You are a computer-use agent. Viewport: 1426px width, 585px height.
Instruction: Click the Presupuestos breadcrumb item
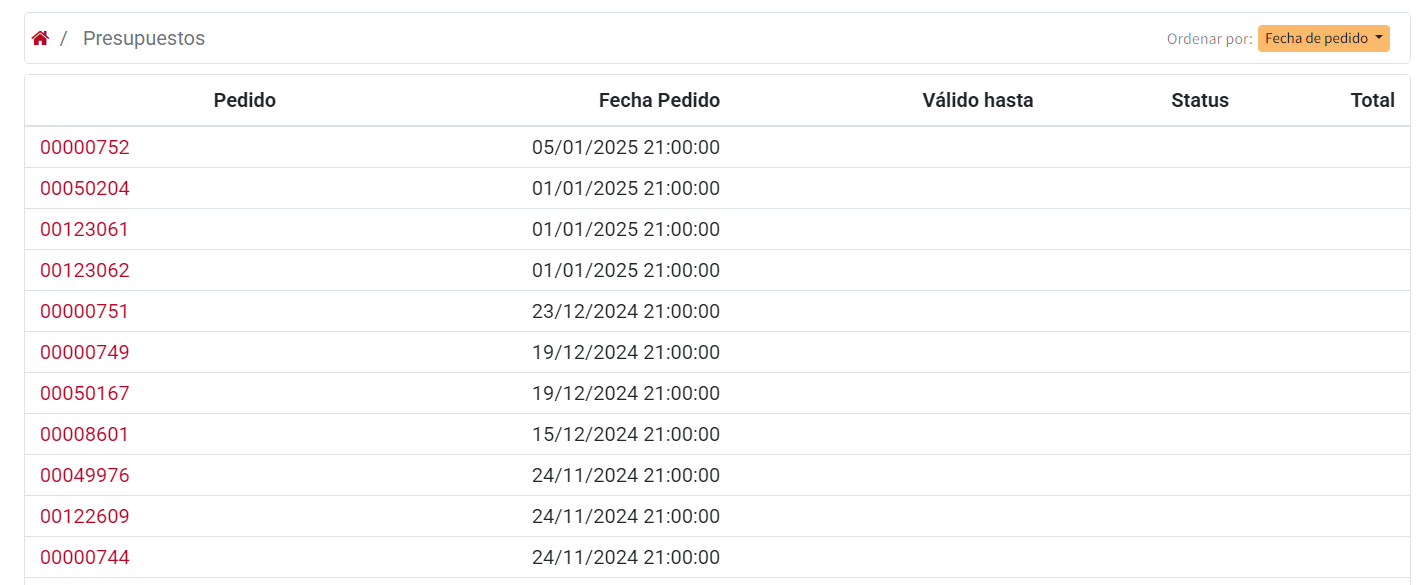coord(144,38)
